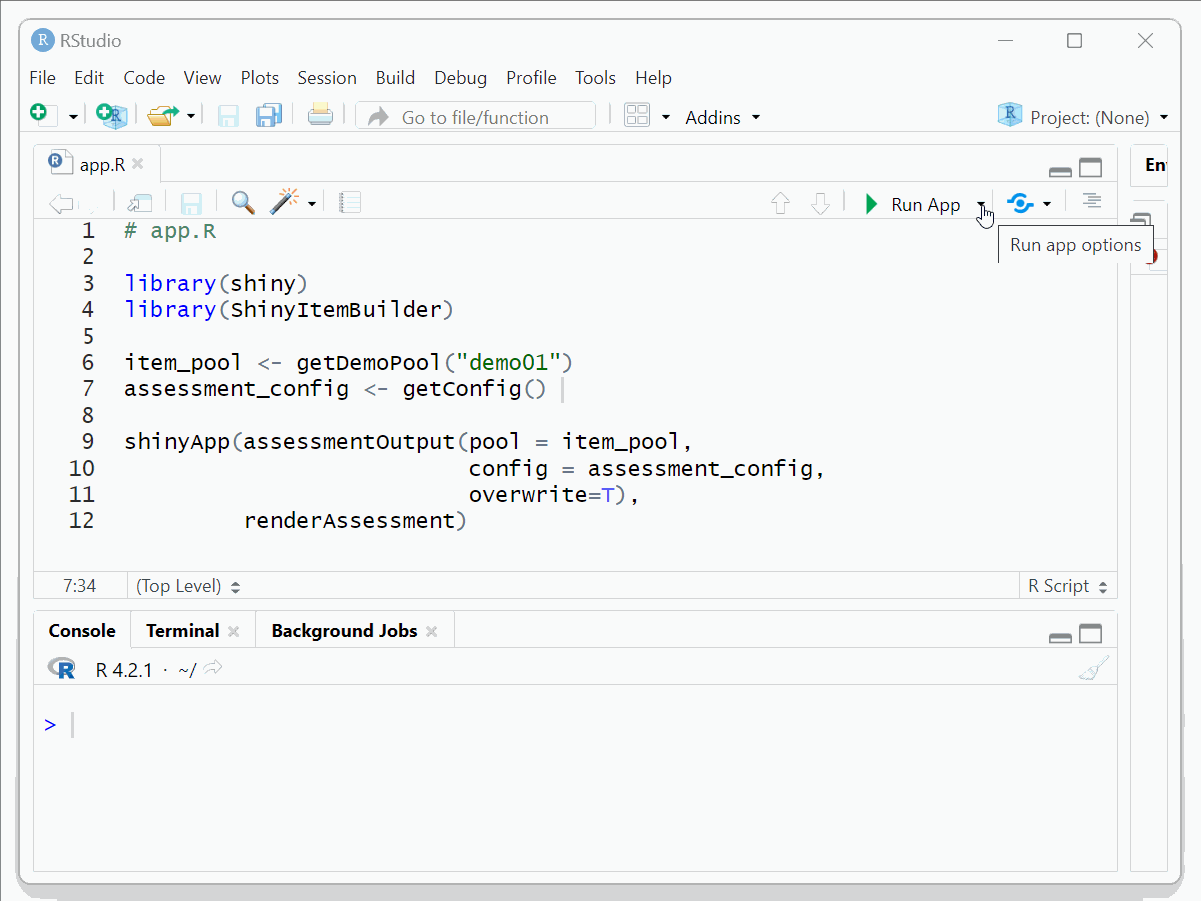Image resolution: width=1201 pixels, height=901 pixels.
Task: Open the Code menu
Action: [144, 78]
